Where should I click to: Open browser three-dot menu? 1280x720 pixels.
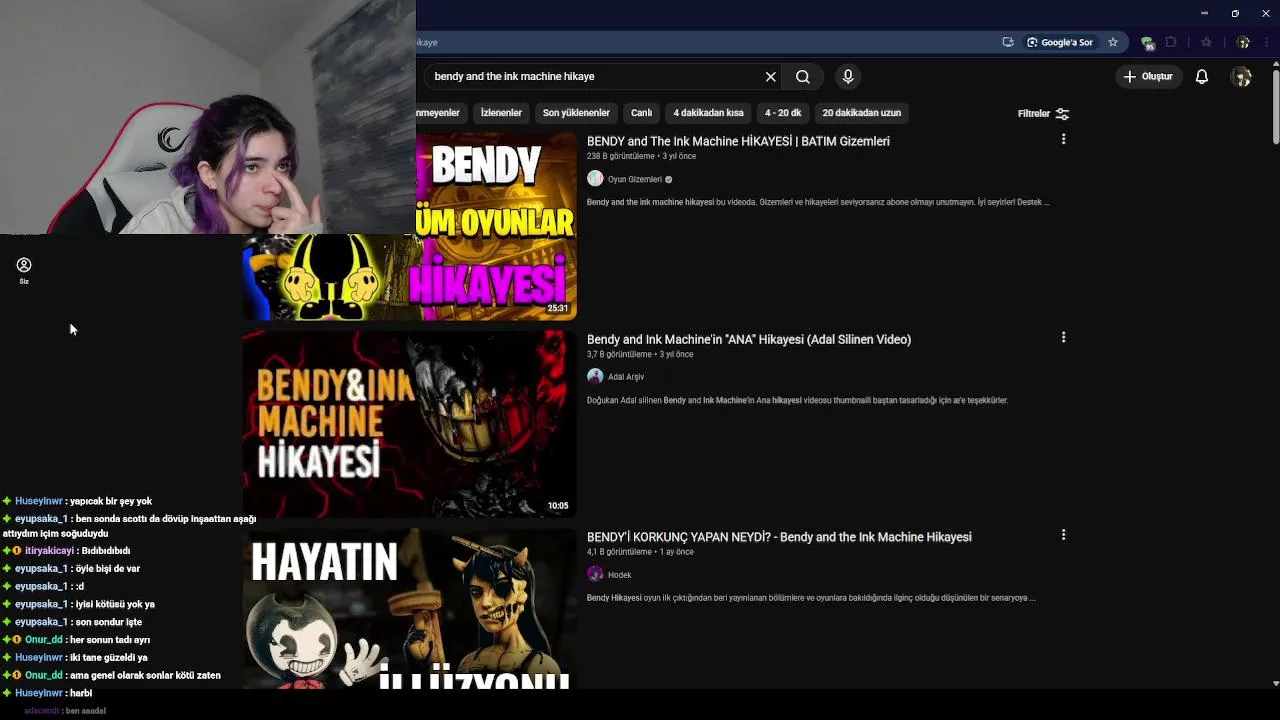(x=1266, y=42)
